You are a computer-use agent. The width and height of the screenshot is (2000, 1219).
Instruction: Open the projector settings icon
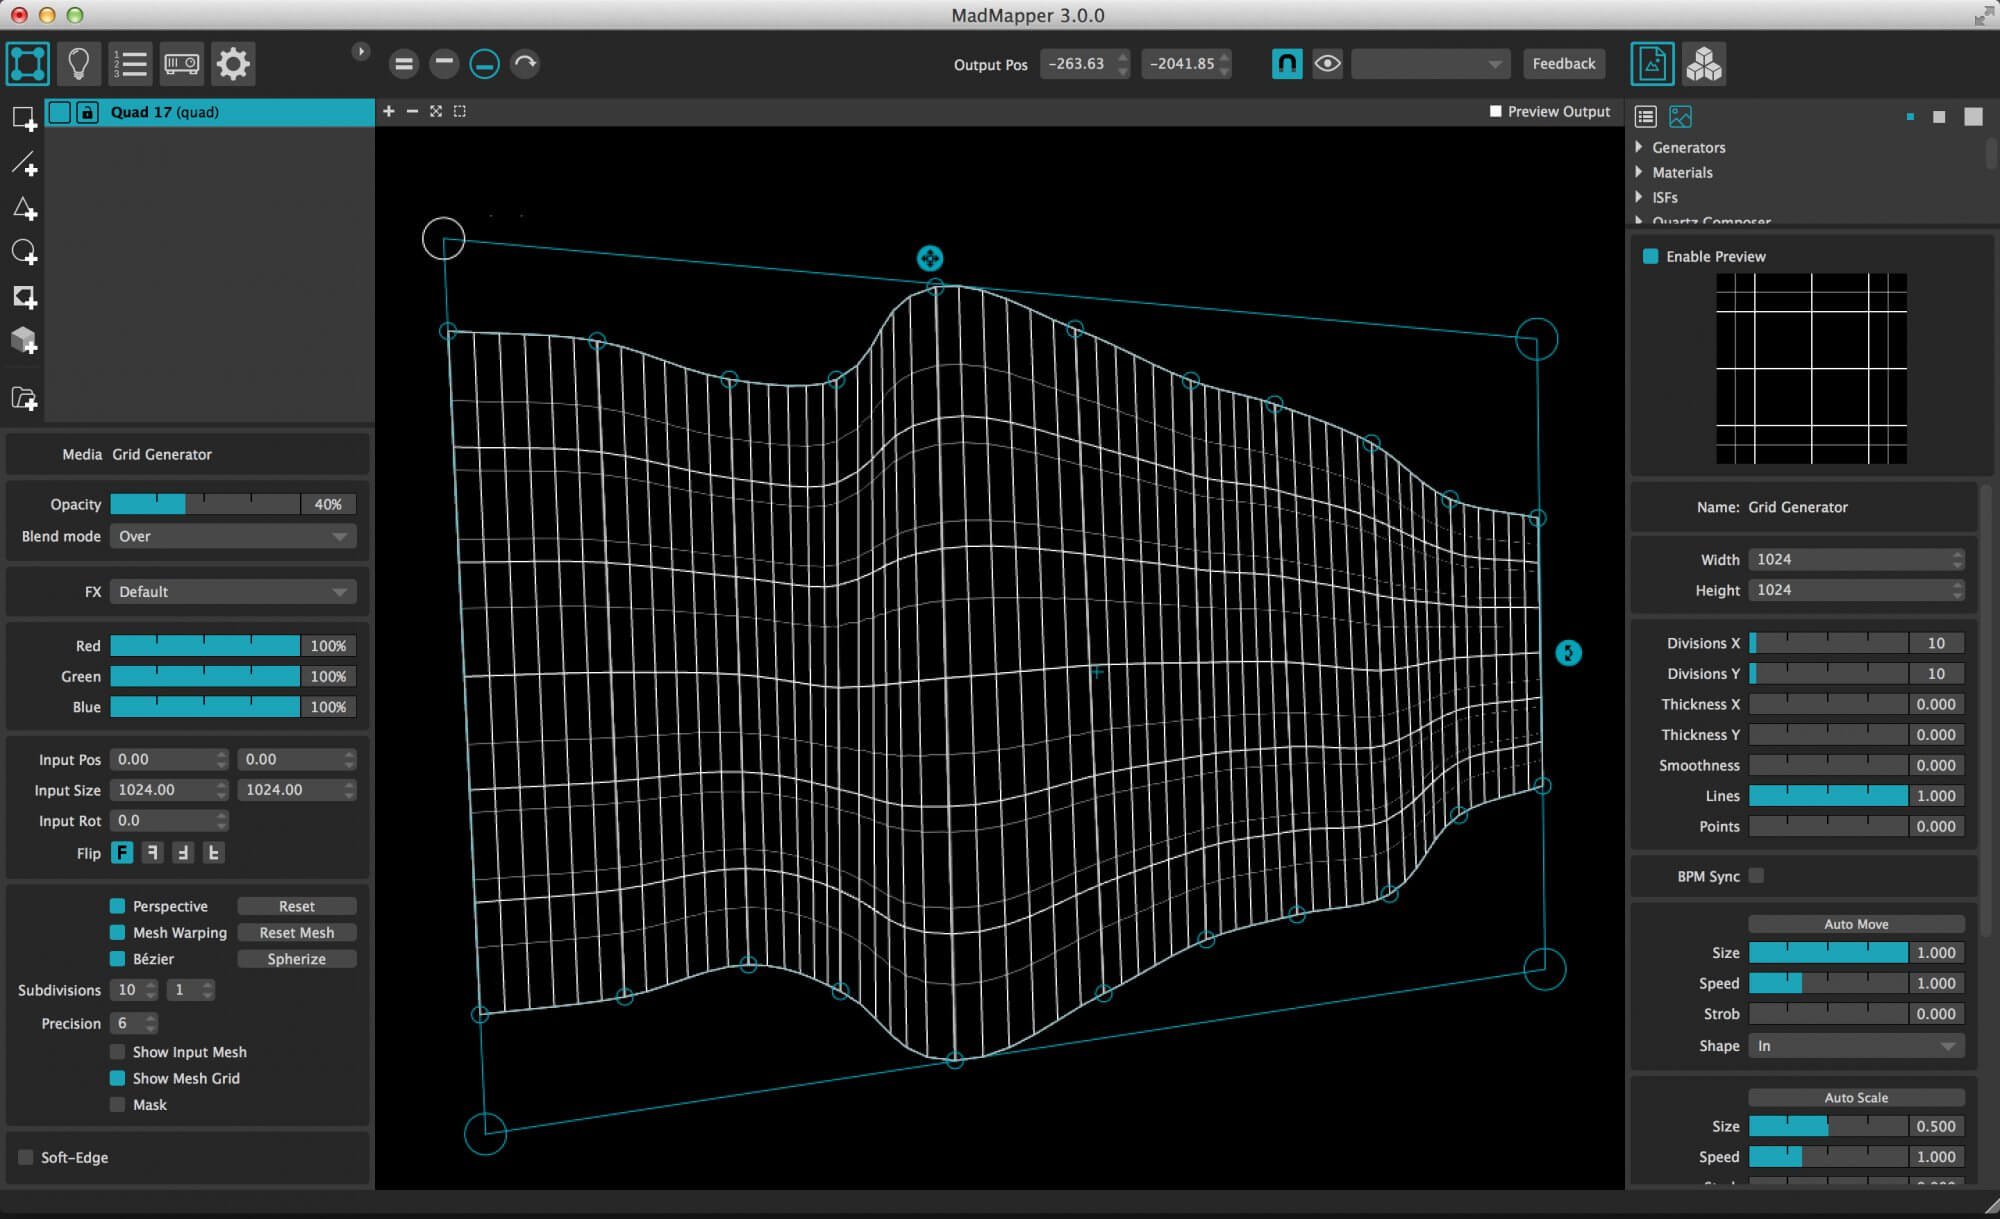point(181,64)
